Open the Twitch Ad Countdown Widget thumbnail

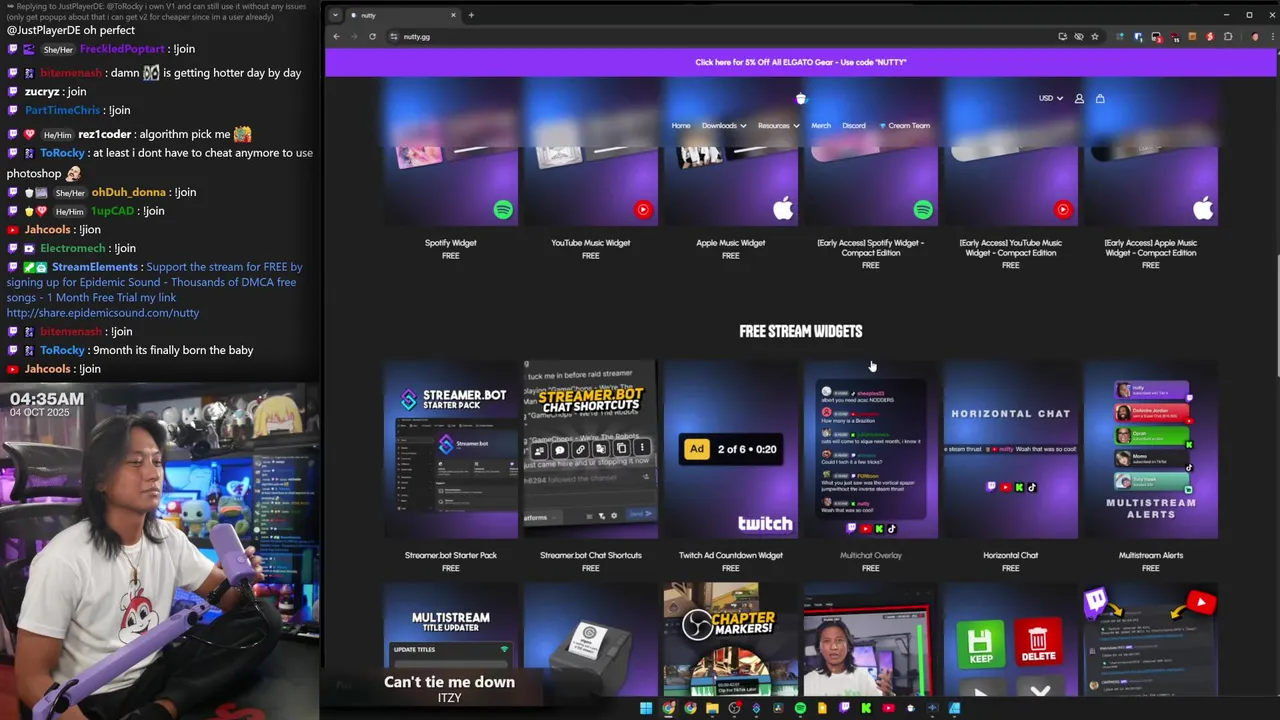pos(730,449)
